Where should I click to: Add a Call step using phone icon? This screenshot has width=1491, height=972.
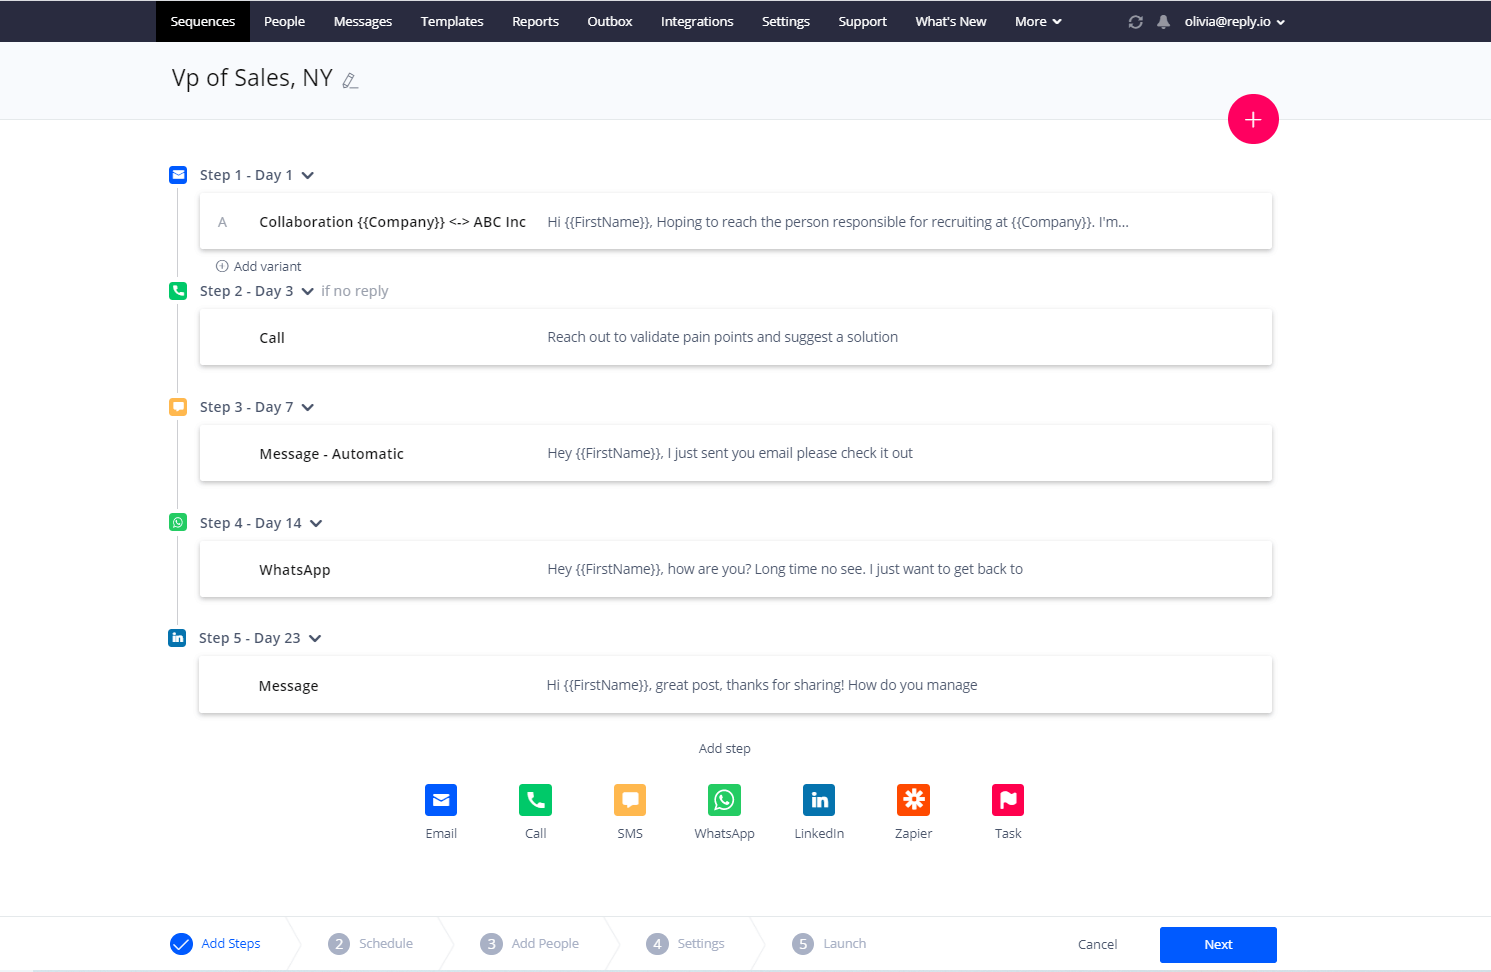coord(535,800)
